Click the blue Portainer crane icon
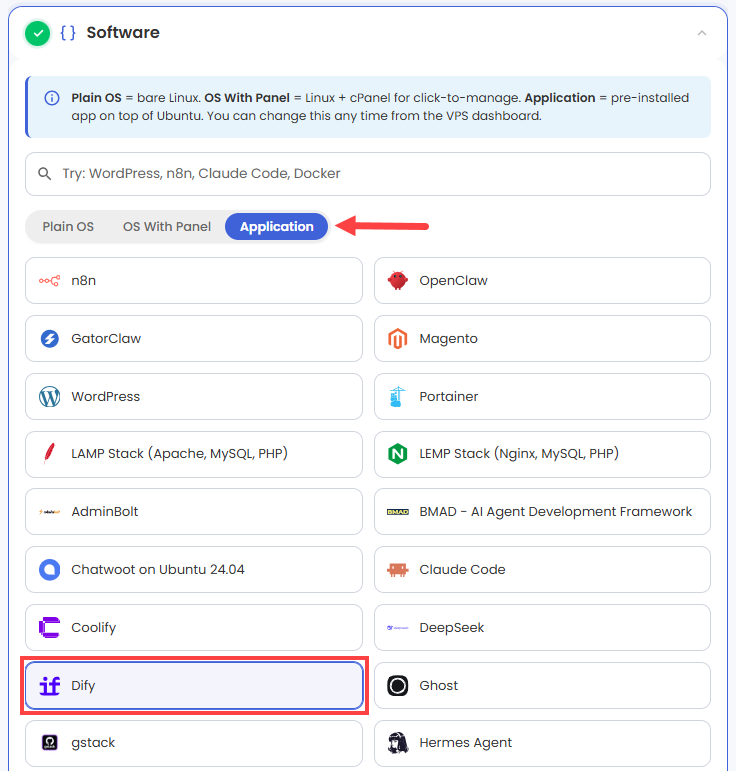Screen dimensions: 736x771 (x=397, y=396)
